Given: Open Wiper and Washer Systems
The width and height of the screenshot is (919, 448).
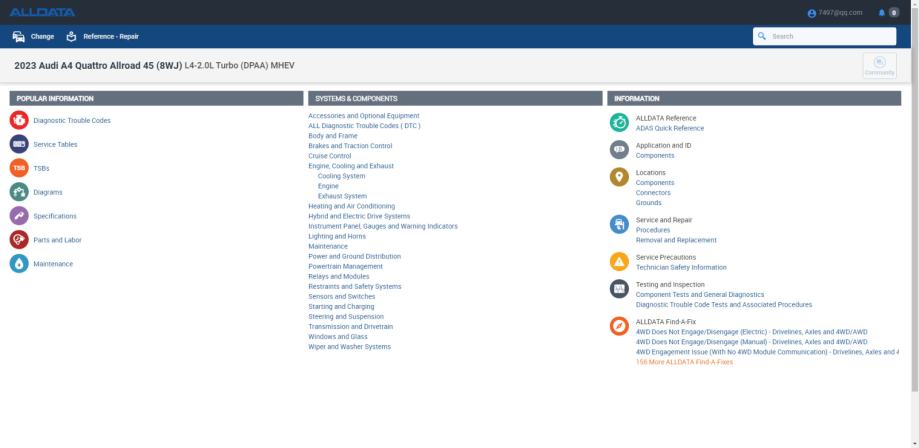Looking at the screenshot, I should pos(349,347).
